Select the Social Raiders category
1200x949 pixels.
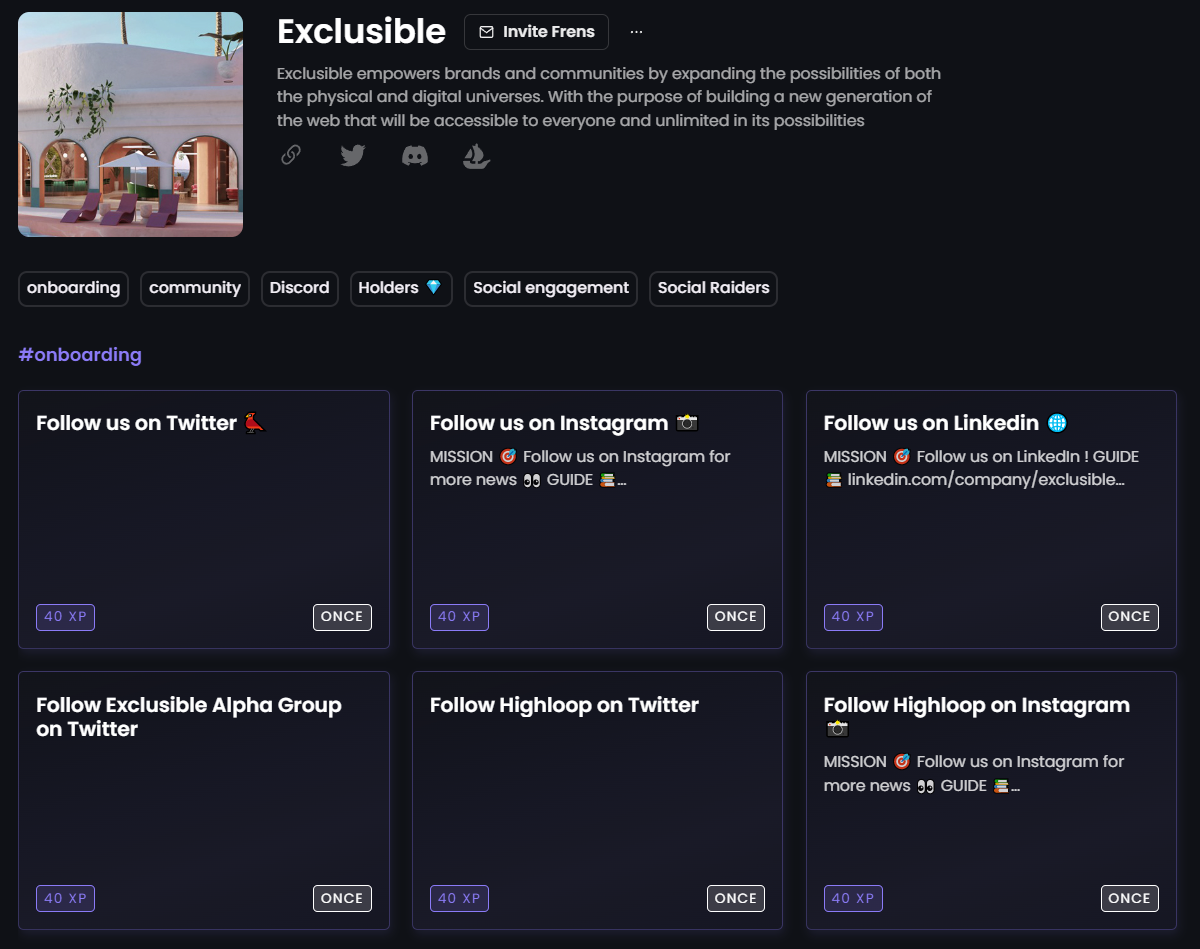tap(713, 288)
